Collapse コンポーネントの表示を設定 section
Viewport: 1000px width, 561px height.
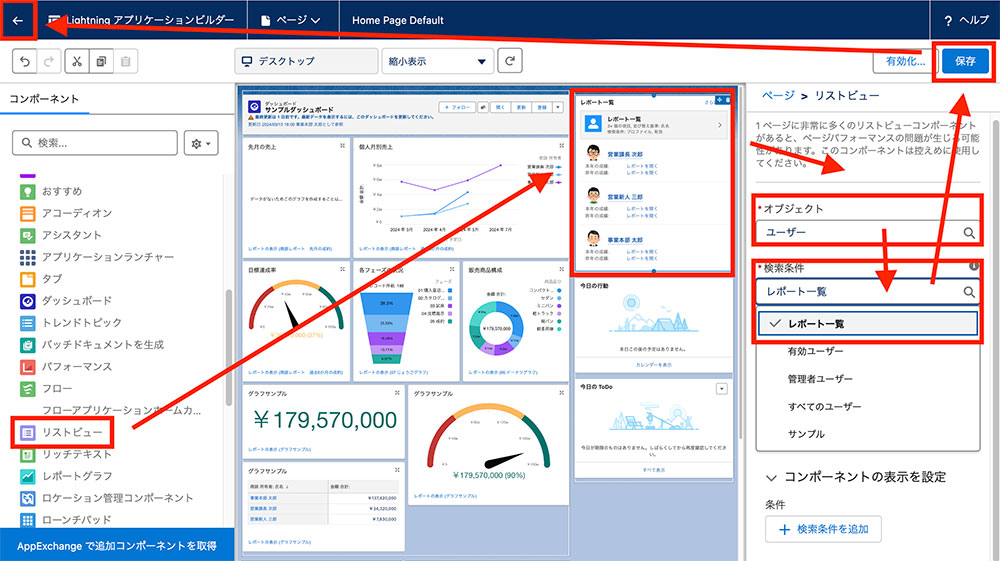pyautogui.click(x=771, y=477)
